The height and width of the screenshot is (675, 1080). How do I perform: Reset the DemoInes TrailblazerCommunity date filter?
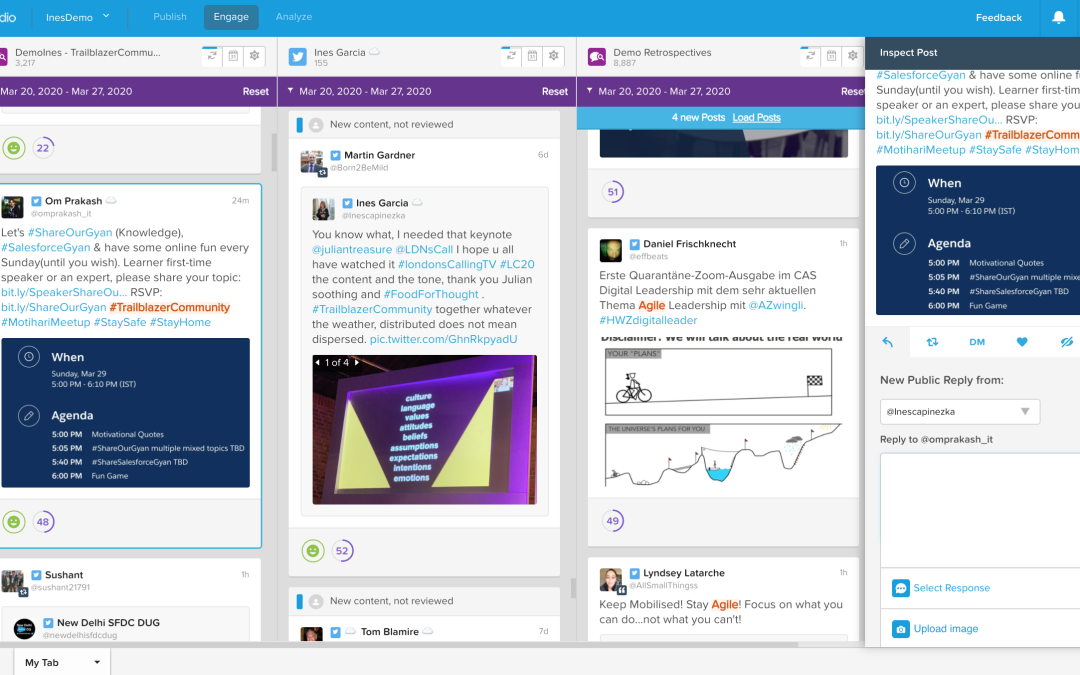click(x=256, y=91)
